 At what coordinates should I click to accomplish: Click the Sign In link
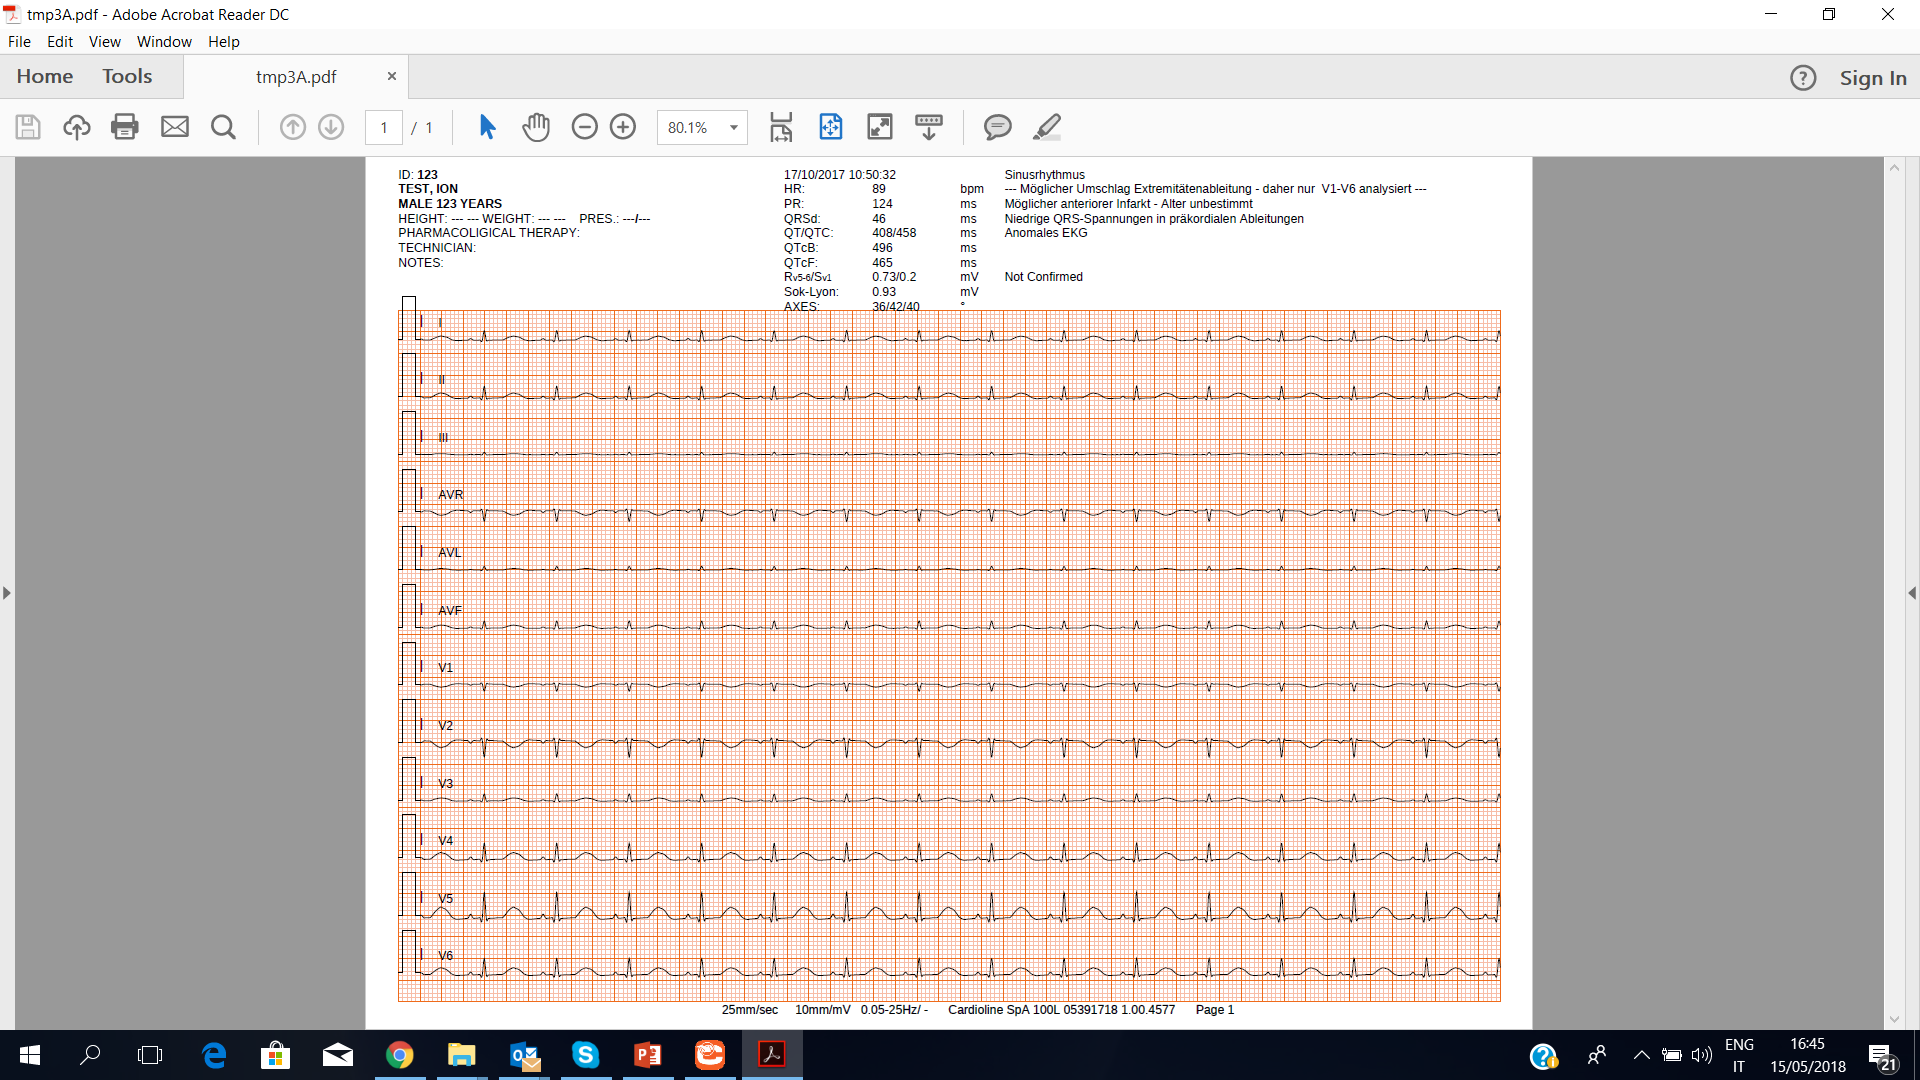pyautogui.click(x=1872, y=78)
